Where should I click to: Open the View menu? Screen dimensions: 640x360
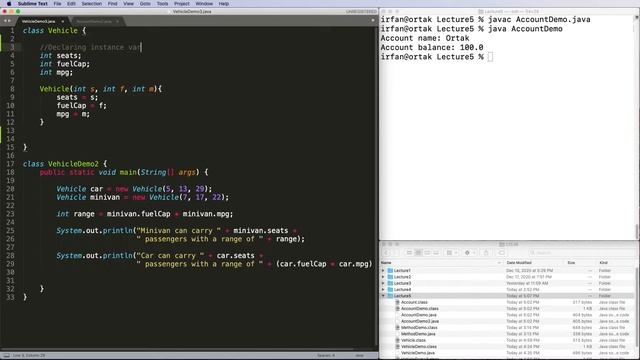(x=129, y=4)
